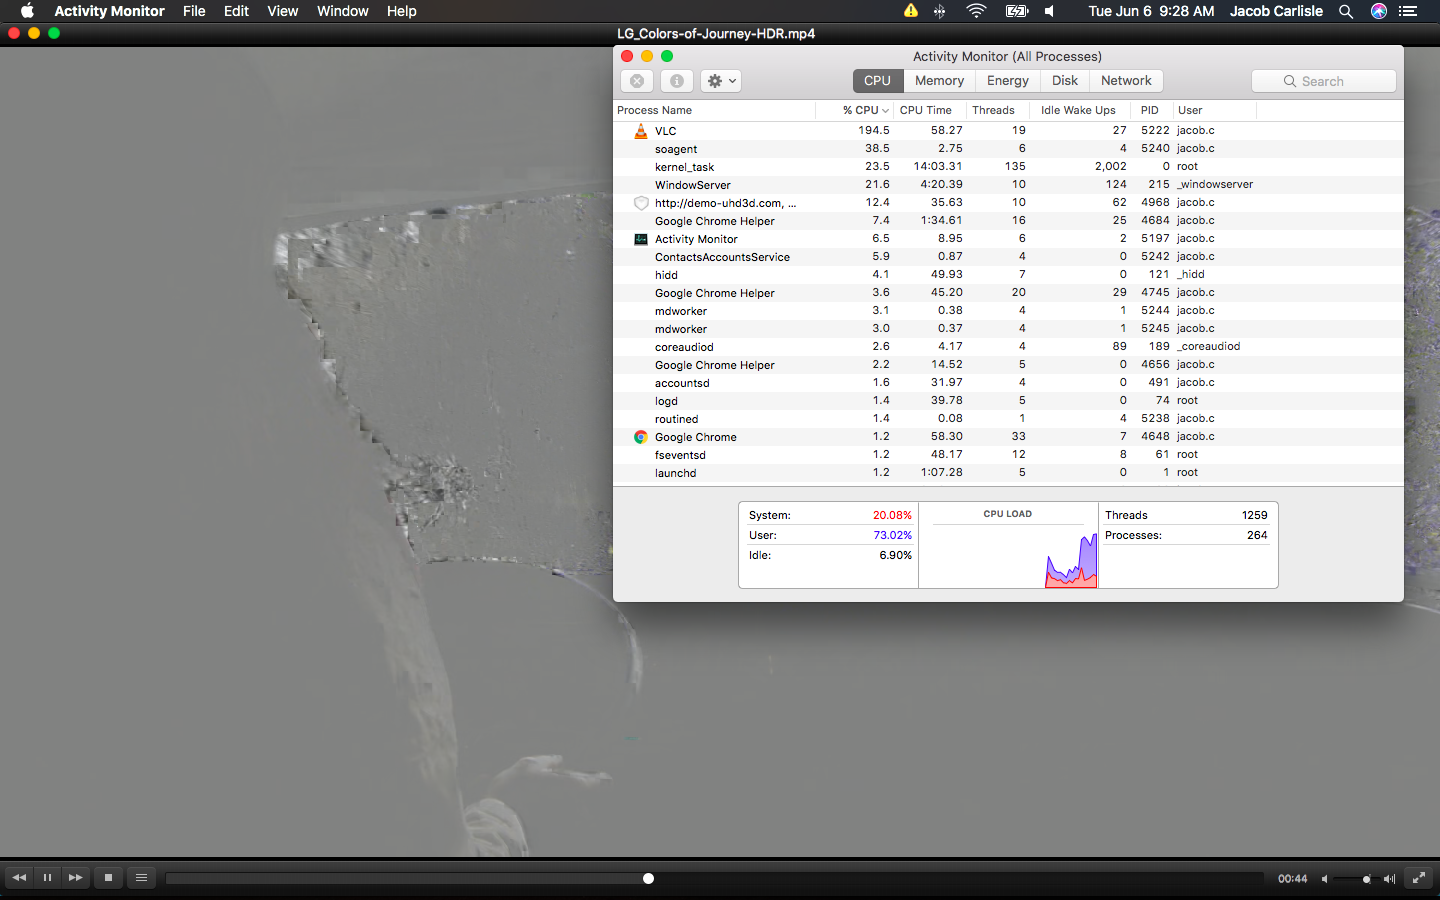Viewport: 1440px width, 900px height.
Task: Click the CPU LOAD graph
Action: coord(1008,546)
